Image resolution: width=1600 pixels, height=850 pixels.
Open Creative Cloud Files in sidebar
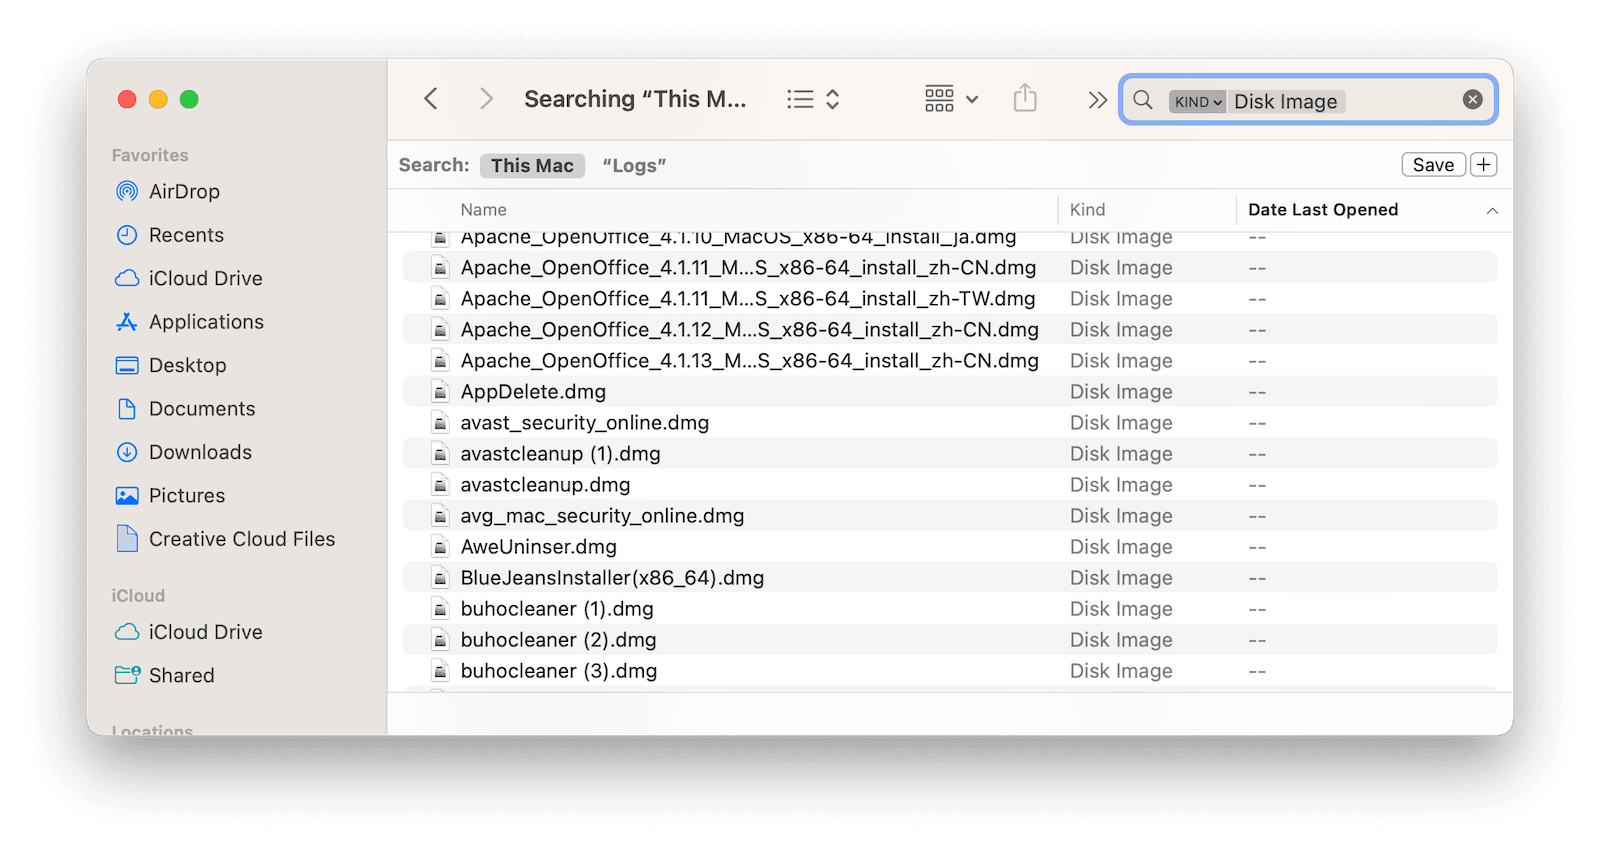[240, 539]
